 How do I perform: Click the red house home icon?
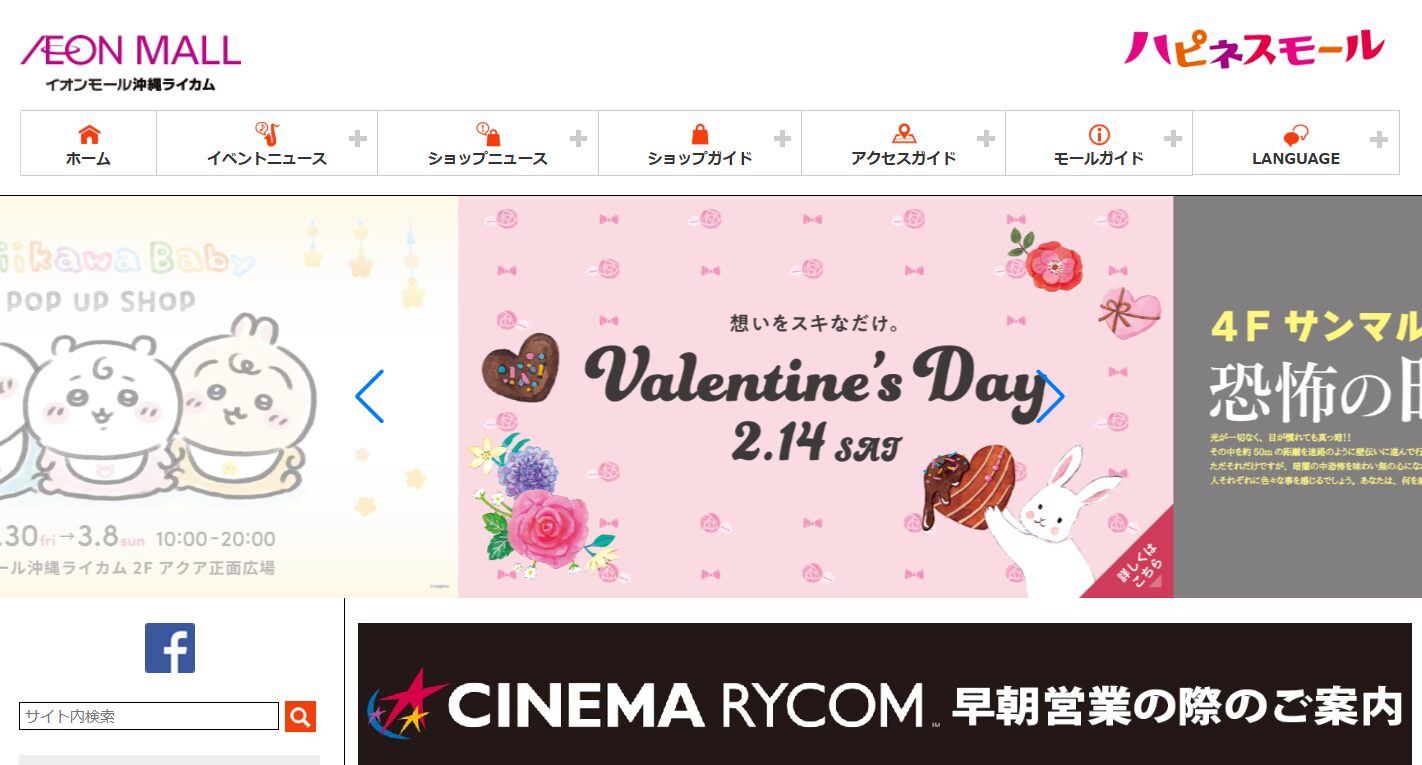click(x=89, y=134)
